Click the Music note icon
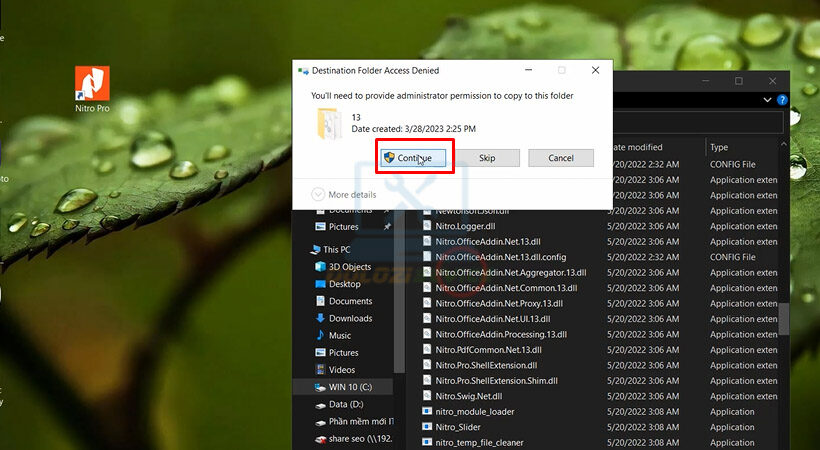Image resolution: width=820 pixels, height=450 pixels. (x=320, y=335)
